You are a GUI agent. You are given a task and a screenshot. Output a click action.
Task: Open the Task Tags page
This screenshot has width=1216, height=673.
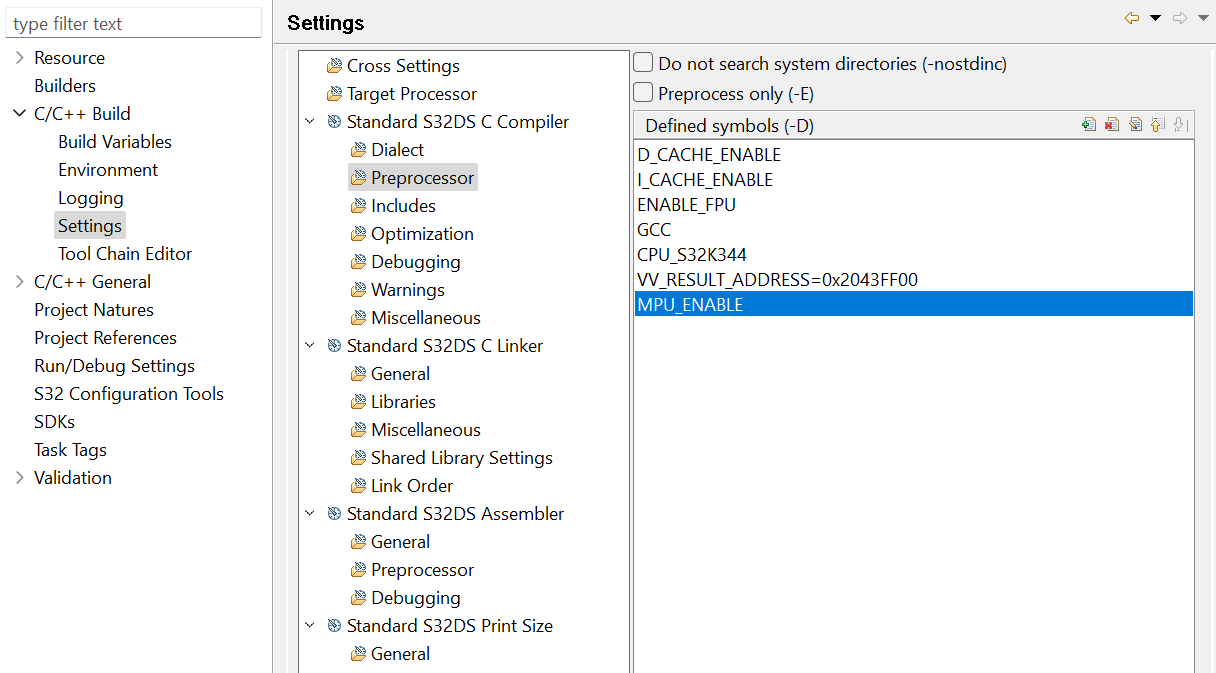[x=70, y=450]
